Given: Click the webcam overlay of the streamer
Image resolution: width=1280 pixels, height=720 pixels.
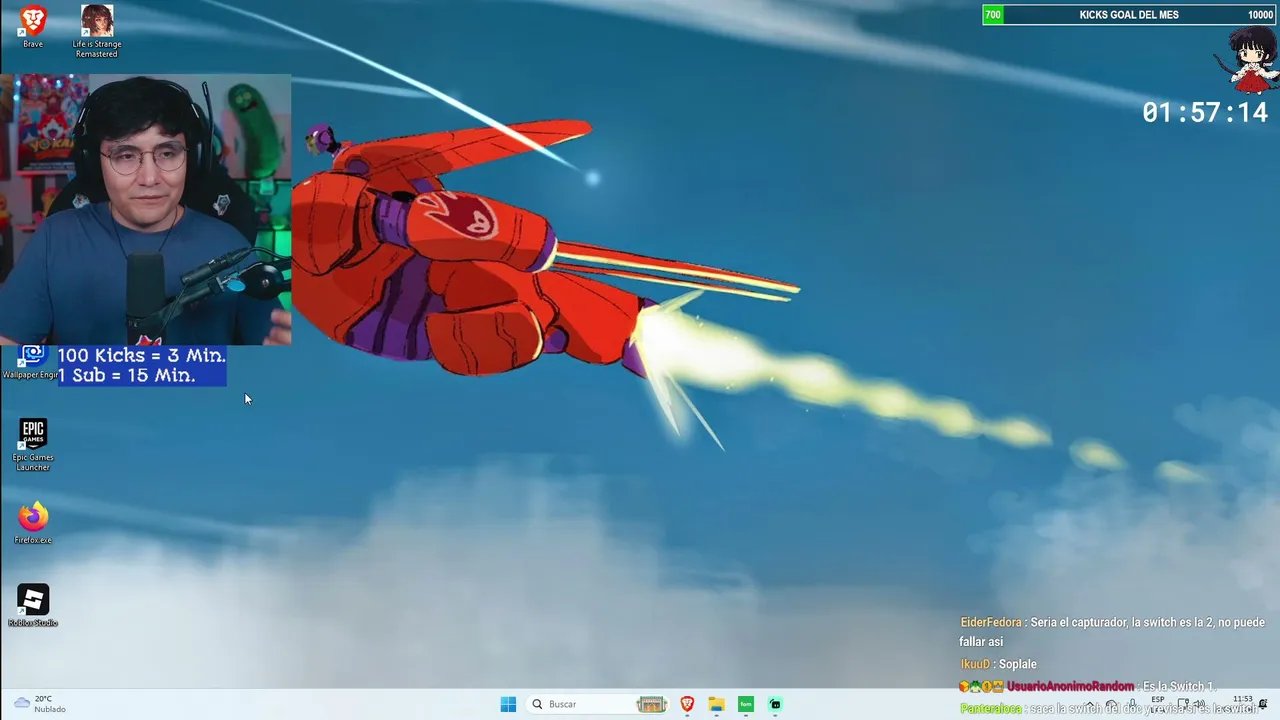Looking at the screenshot, I should (x=146, y=210).
